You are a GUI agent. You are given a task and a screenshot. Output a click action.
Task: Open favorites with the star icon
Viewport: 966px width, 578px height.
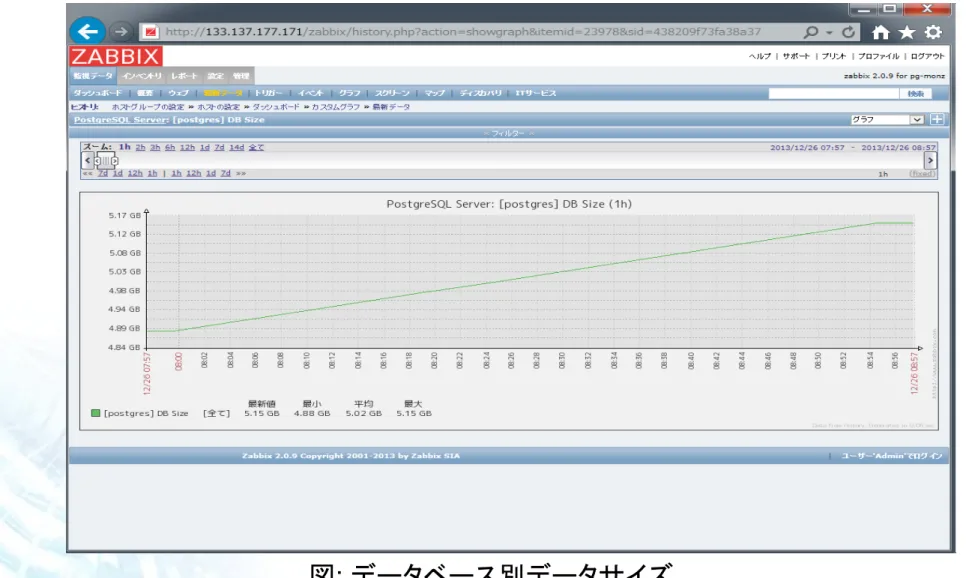pos(907,32)
